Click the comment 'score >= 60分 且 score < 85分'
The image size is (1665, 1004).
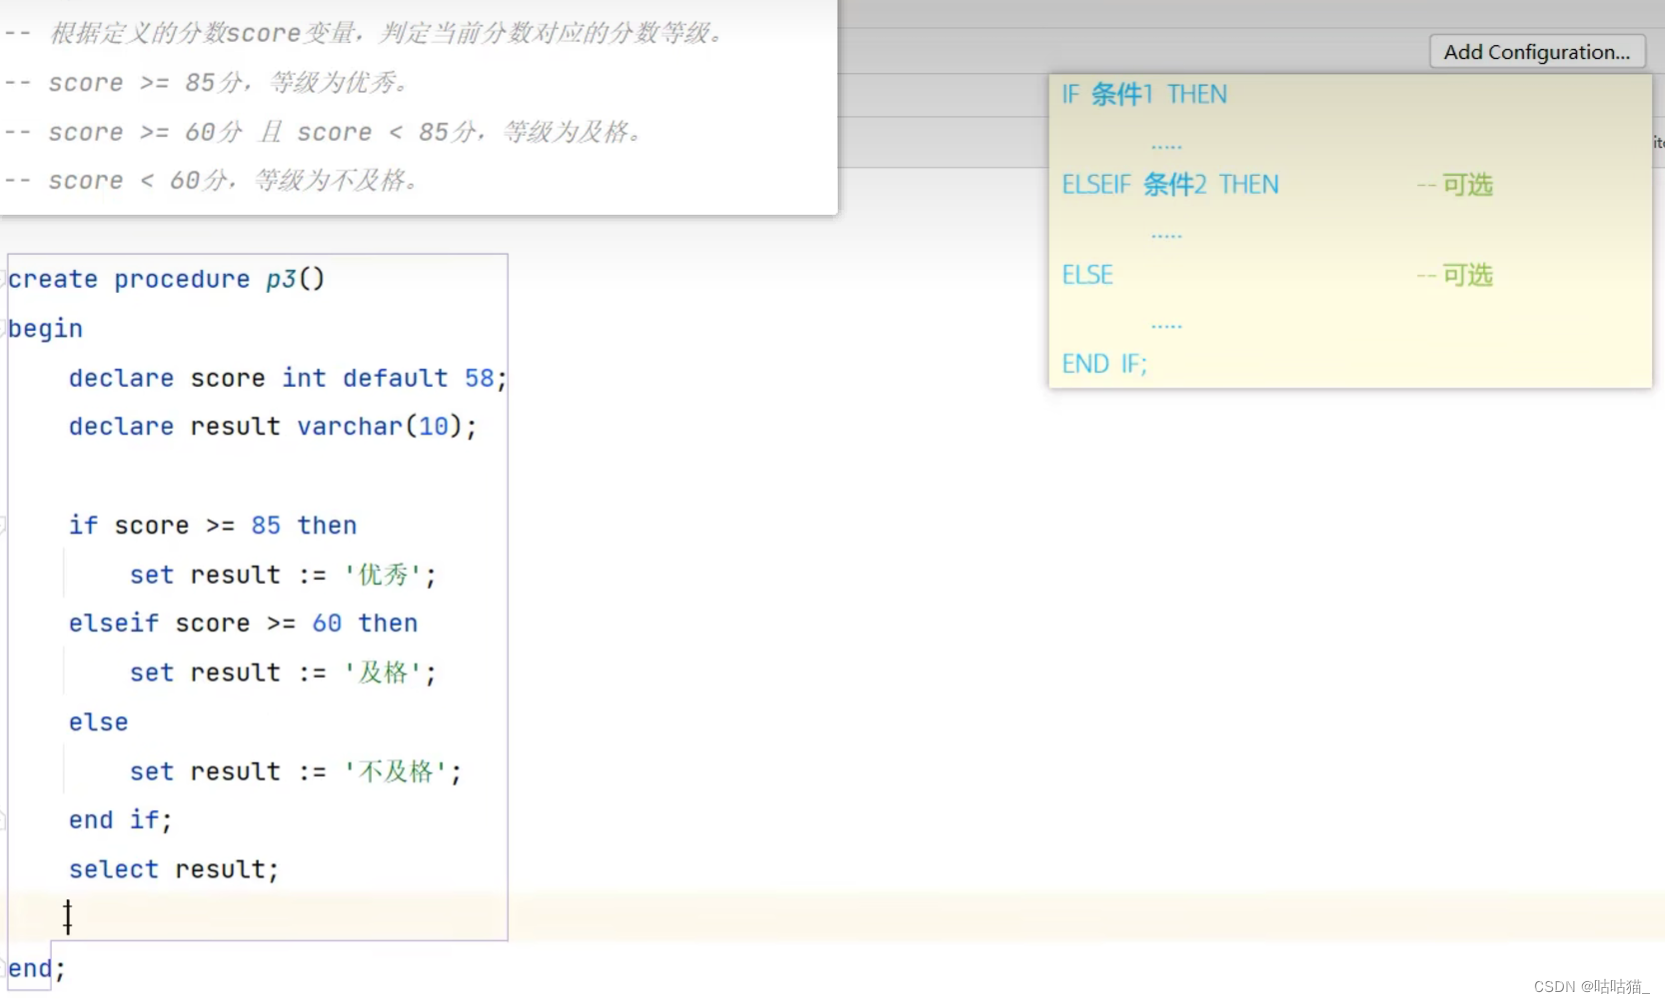click(324, 132)
